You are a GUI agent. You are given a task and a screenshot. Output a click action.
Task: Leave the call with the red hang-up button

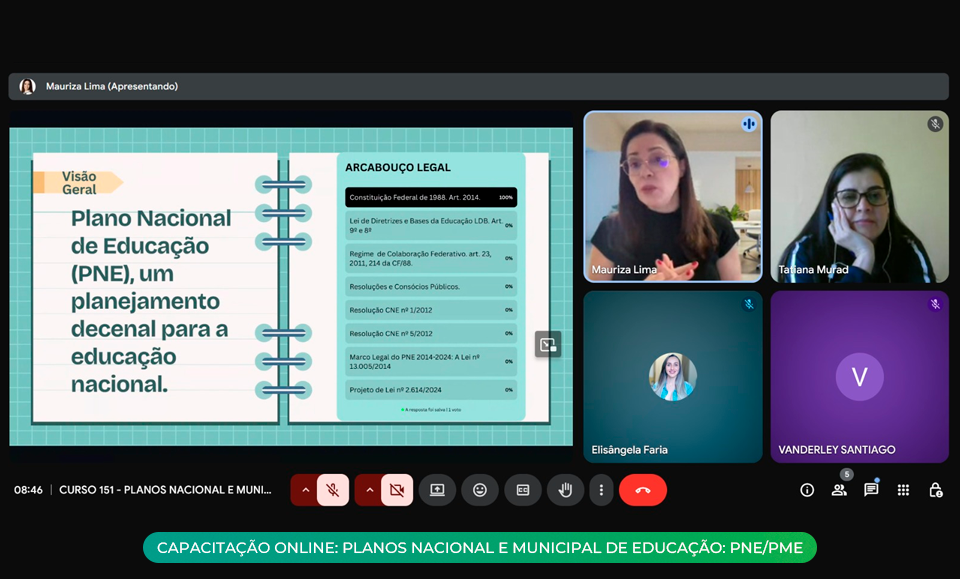click(x=642, y=490)
